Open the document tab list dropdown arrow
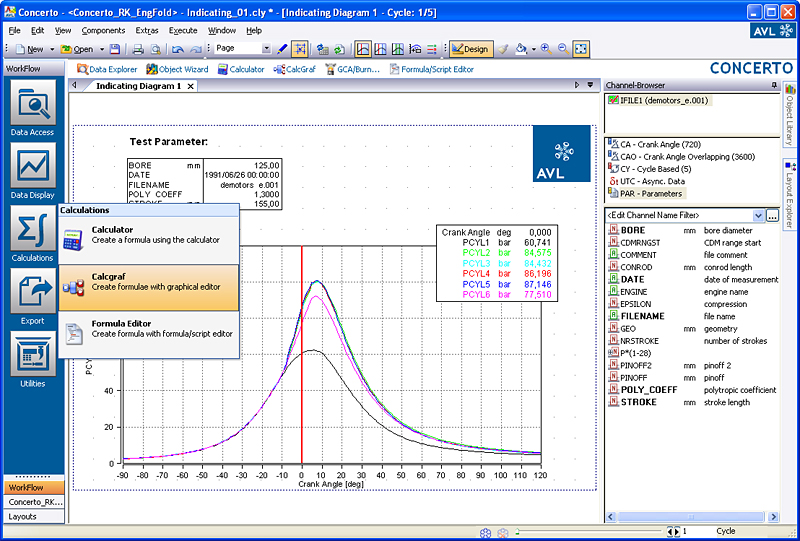The image size is (800, 541). [590, 85]
